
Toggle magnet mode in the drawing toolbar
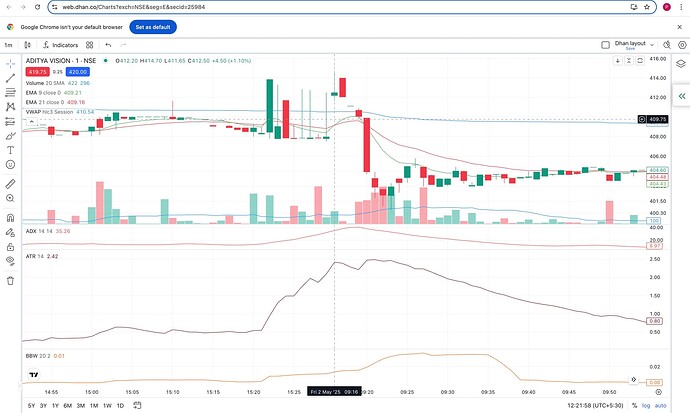point(11,218)
